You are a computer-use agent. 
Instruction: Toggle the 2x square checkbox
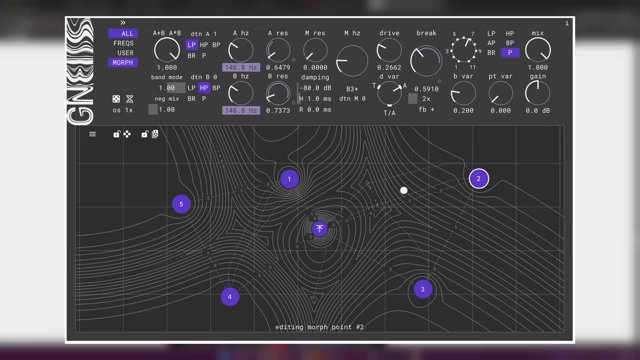(x=413, y=98)
